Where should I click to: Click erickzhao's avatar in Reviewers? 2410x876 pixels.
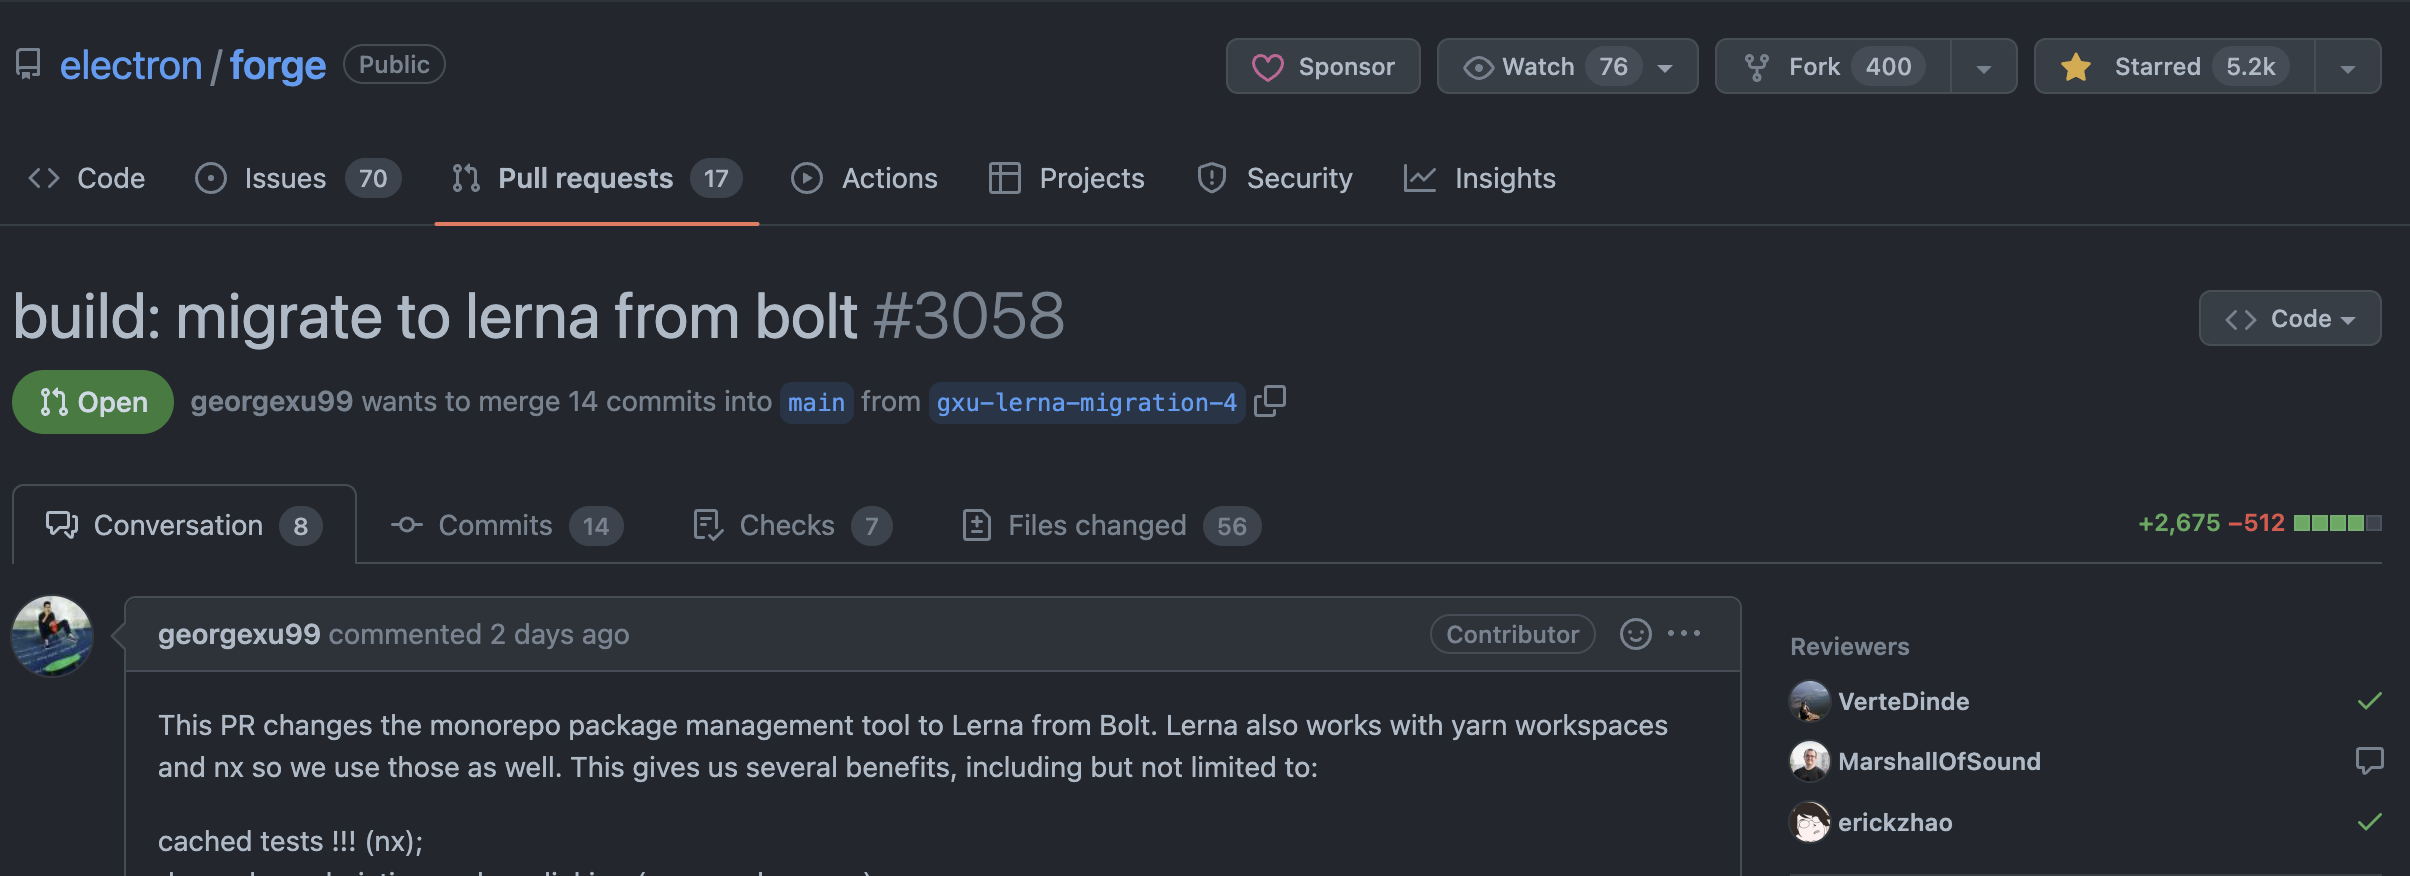pyautogui.click(x=1810, y=822)
